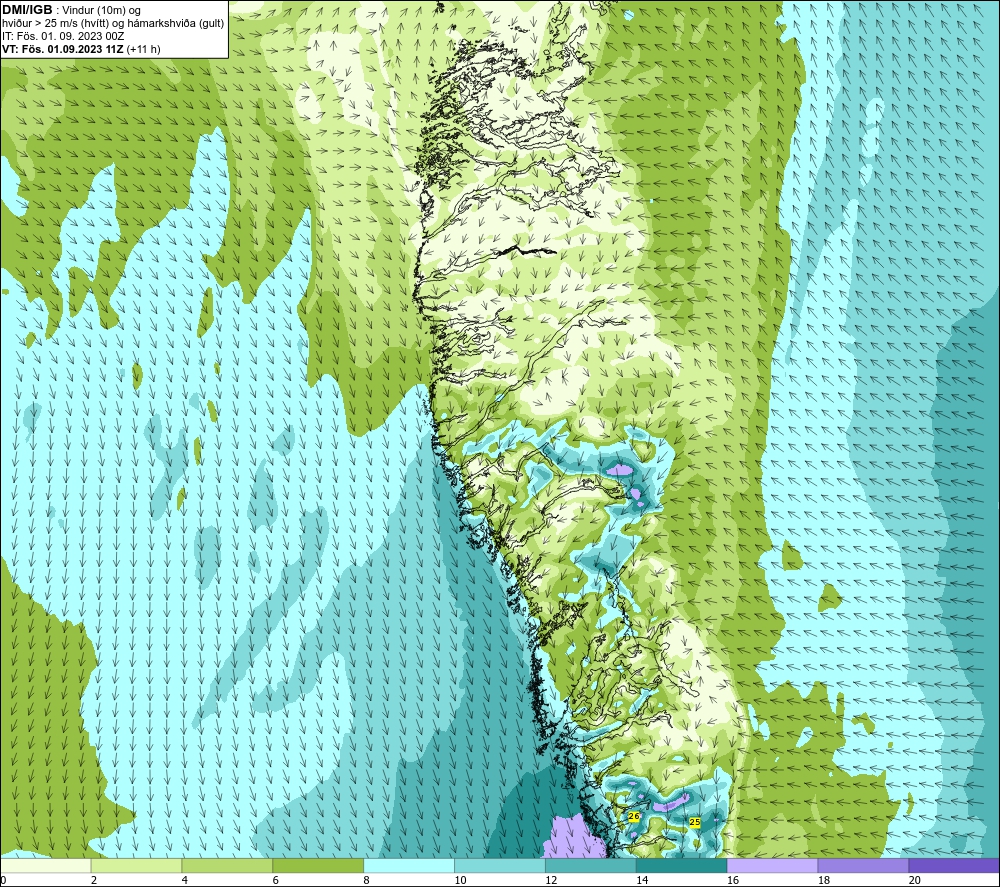1000x887 pixels.
Task: Click the yellow gust label "26"
Action: pos(633,816)
